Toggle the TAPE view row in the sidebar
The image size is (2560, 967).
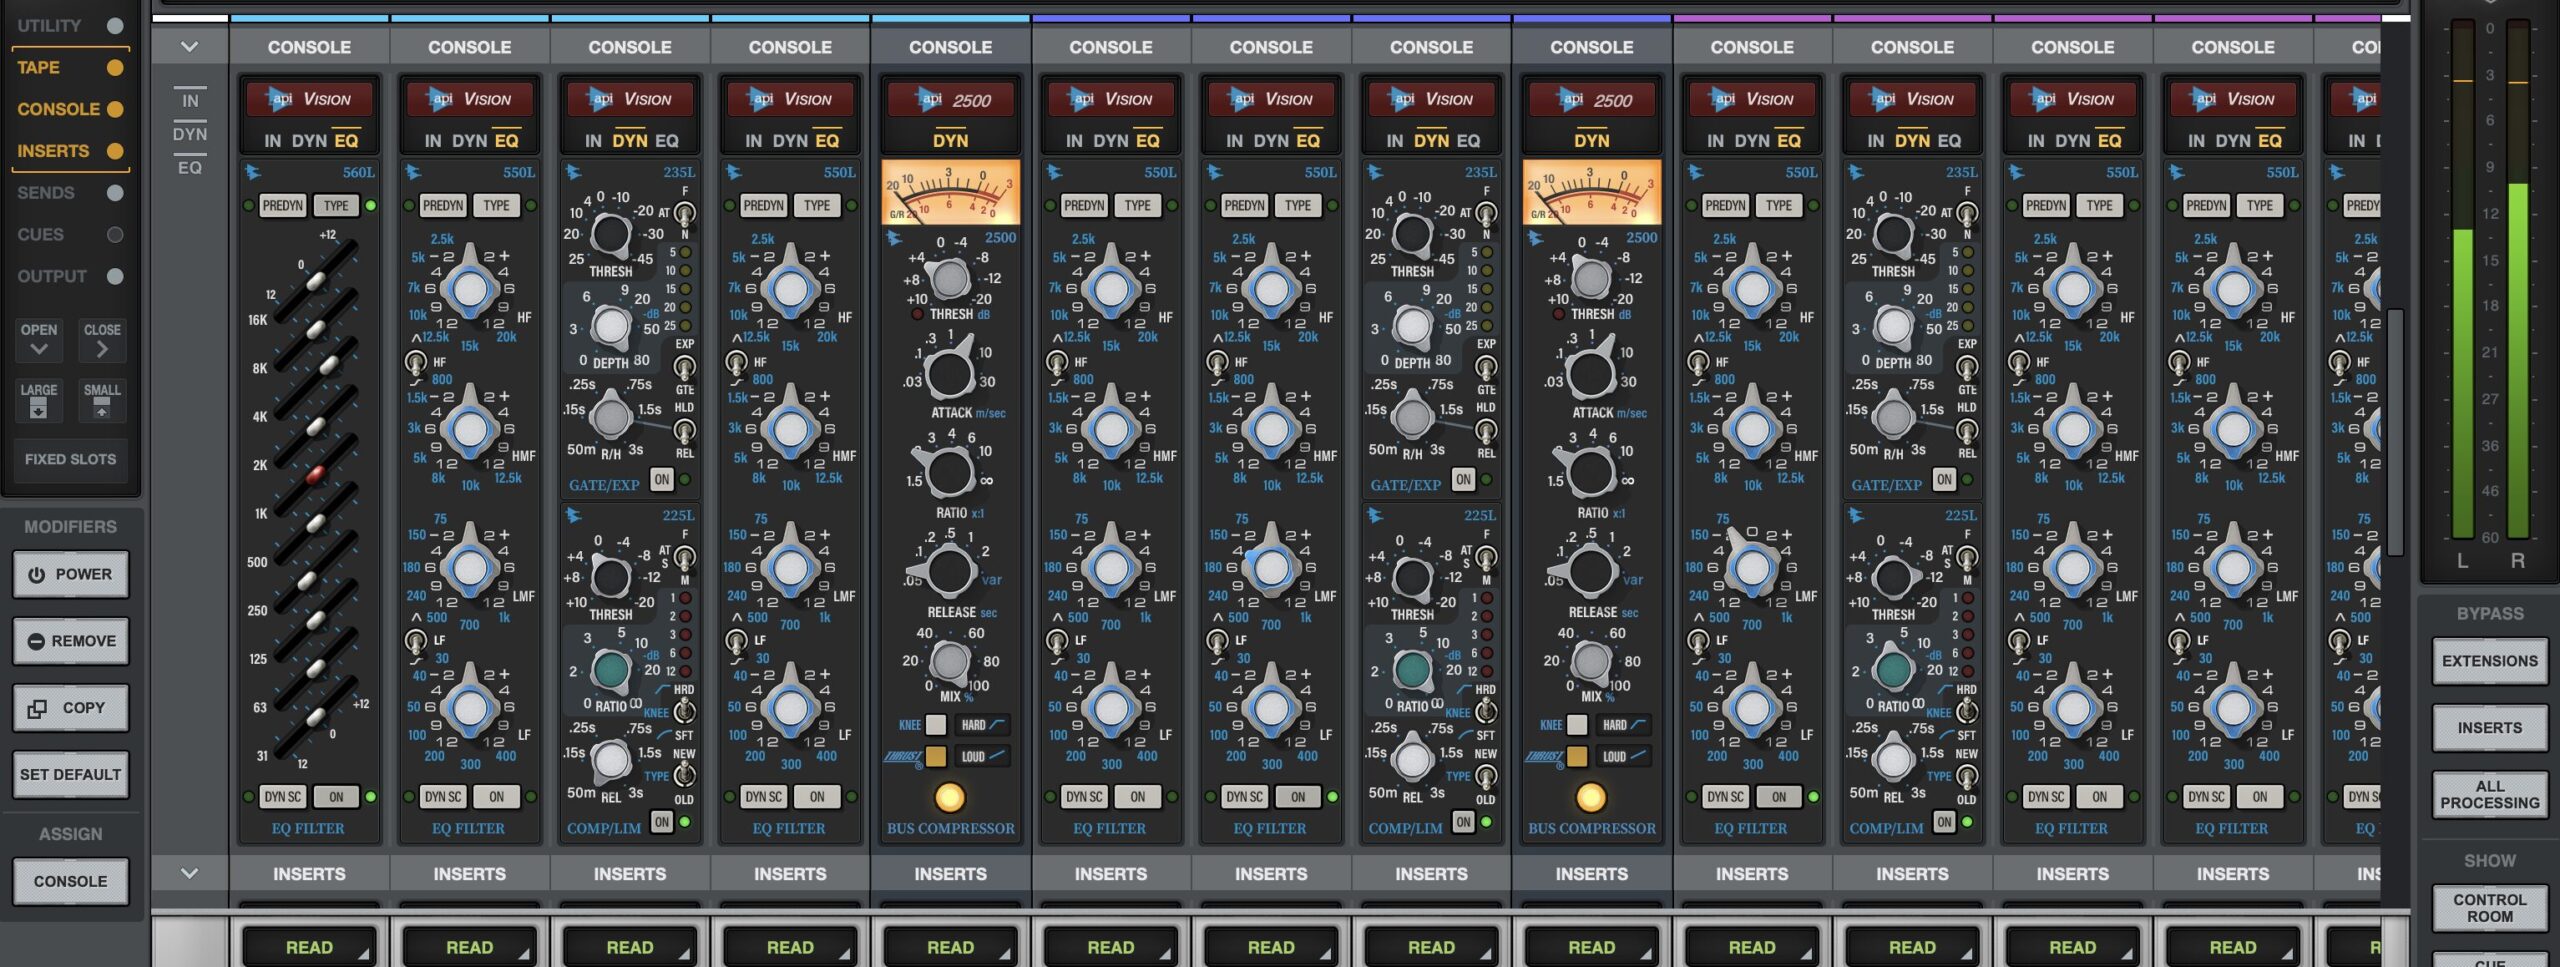[69, 67]
